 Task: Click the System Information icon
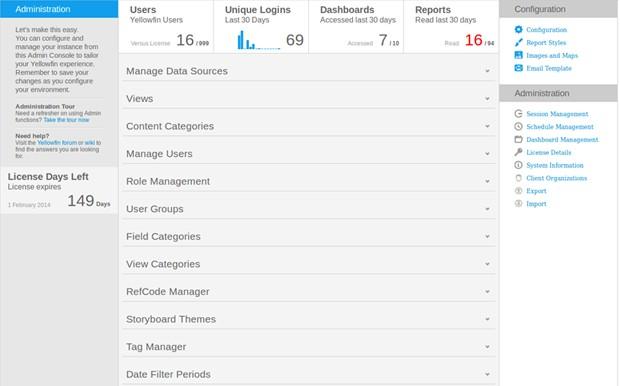coord(518,165)
